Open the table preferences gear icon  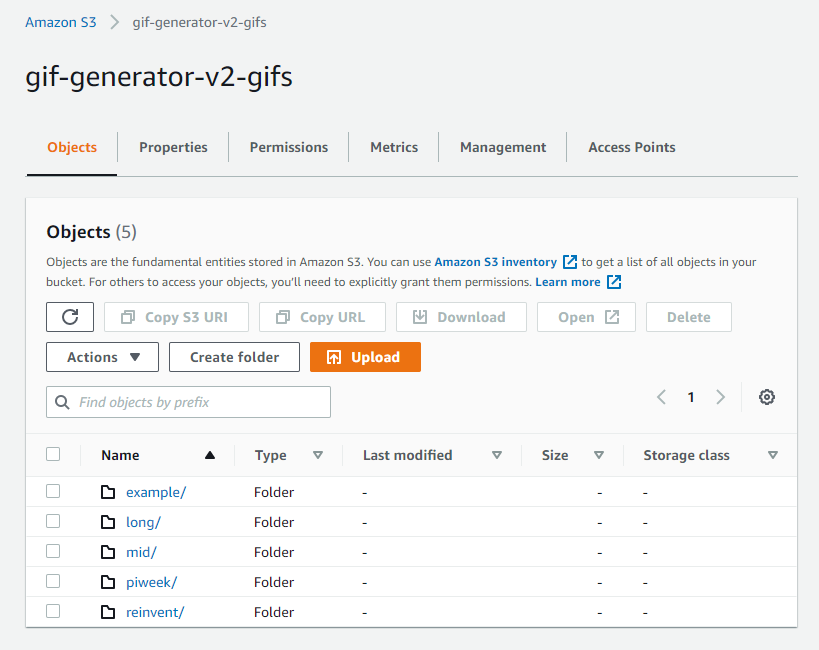tap(766, 397)
